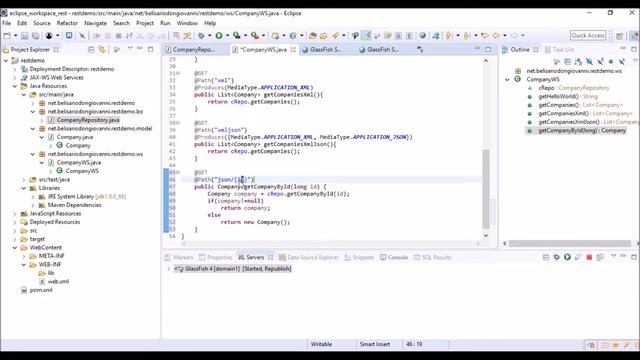Click the Sort icon in Outline panel

point(578,62)
